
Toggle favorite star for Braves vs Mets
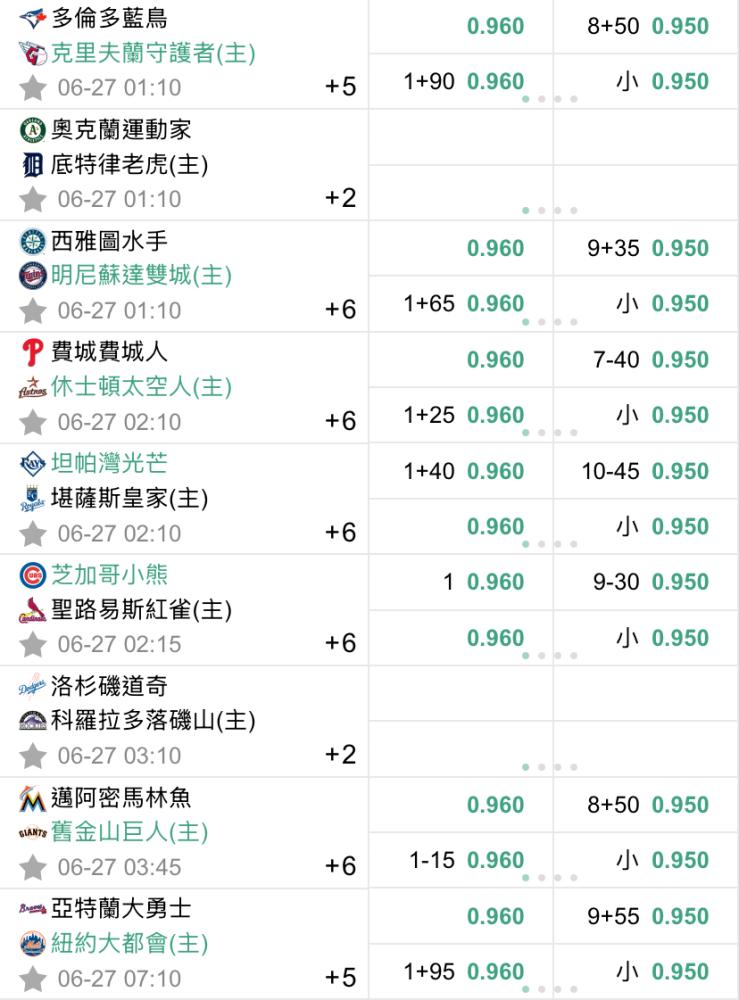(x=33, y=979)
